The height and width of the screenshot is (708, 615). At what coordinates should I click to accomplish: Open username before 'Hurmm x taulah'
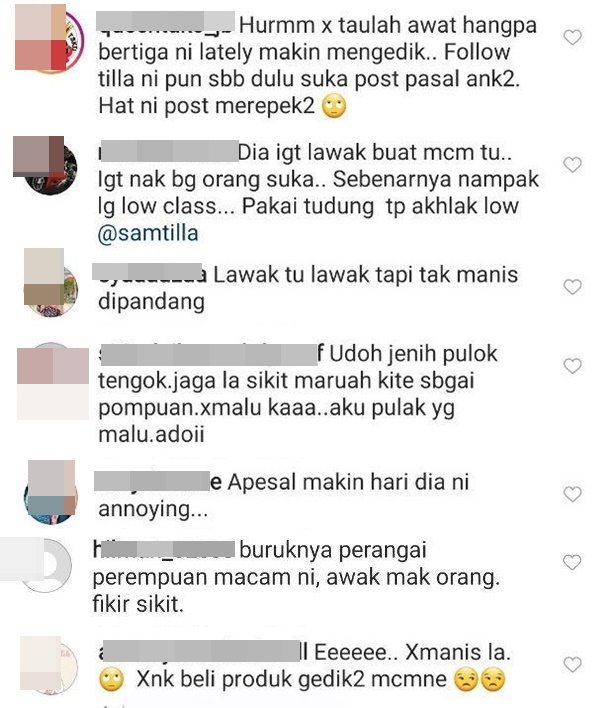click(x=166, y=23)
